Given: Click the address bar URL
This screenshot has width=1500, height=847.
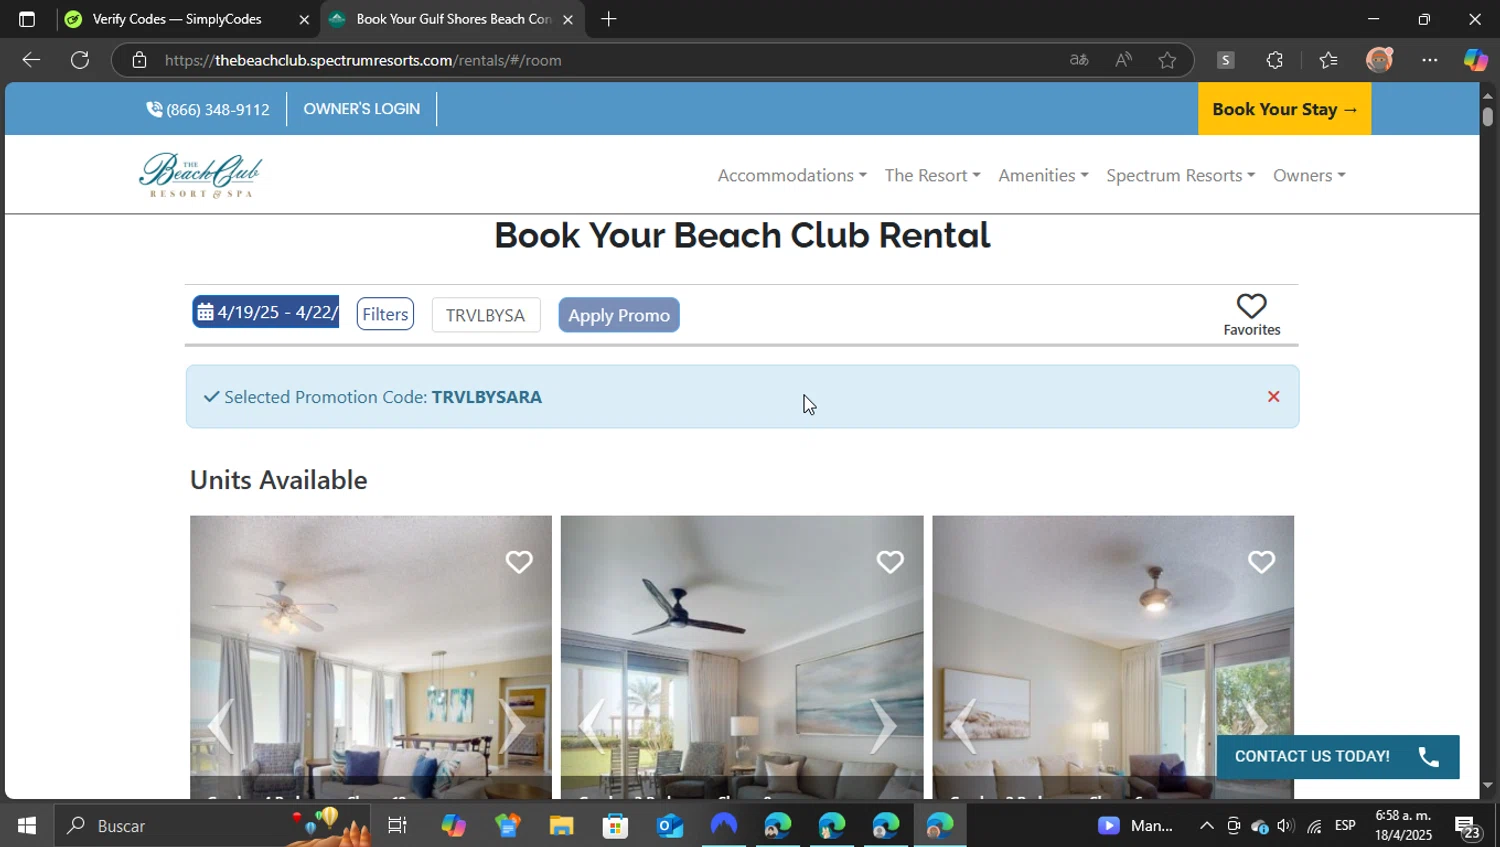Looking at the screenshot, I should click(x=363, y=60).
